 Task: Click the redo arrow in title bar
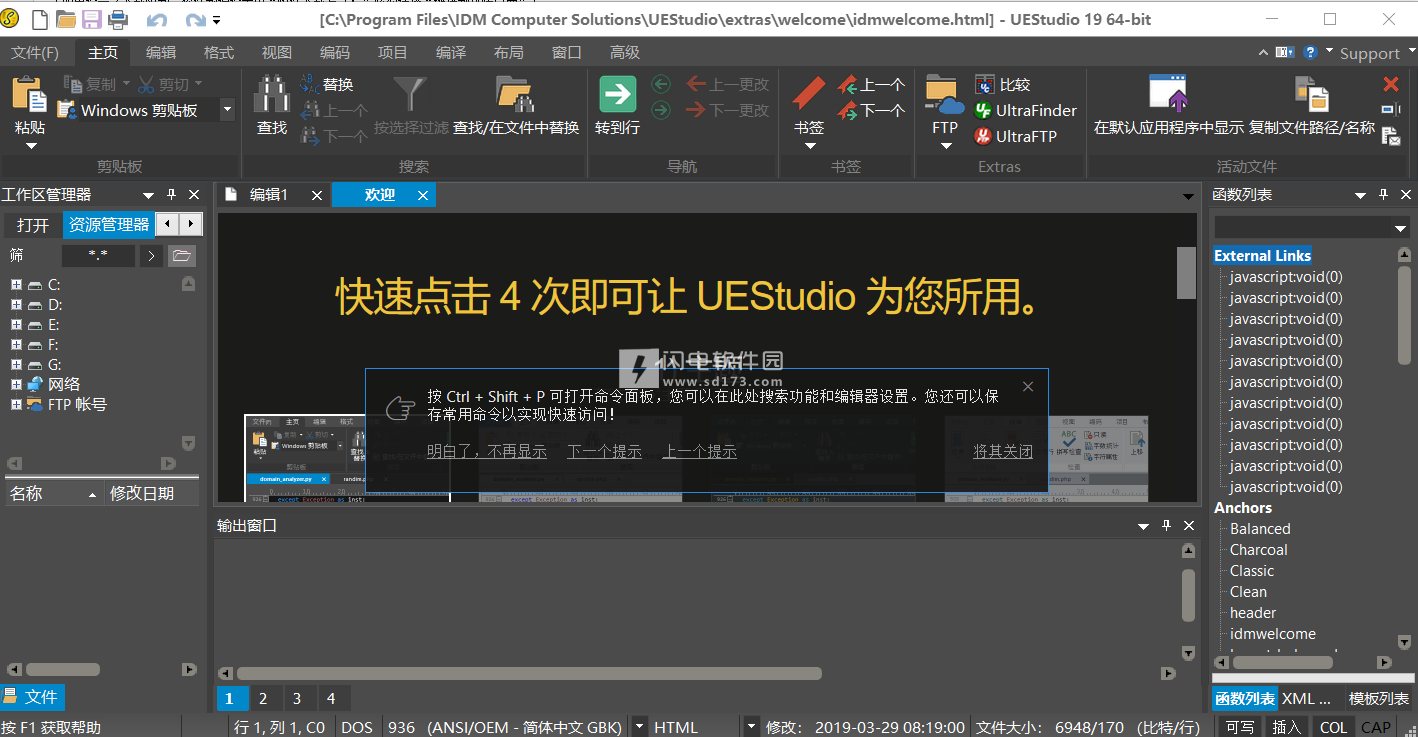click(x=196, y=19)
